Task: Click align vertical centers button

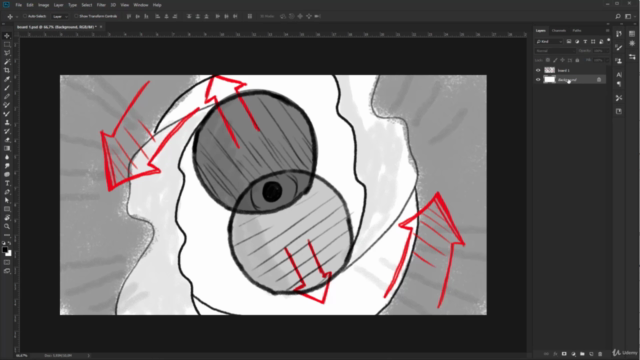Action: pos(138,16)
